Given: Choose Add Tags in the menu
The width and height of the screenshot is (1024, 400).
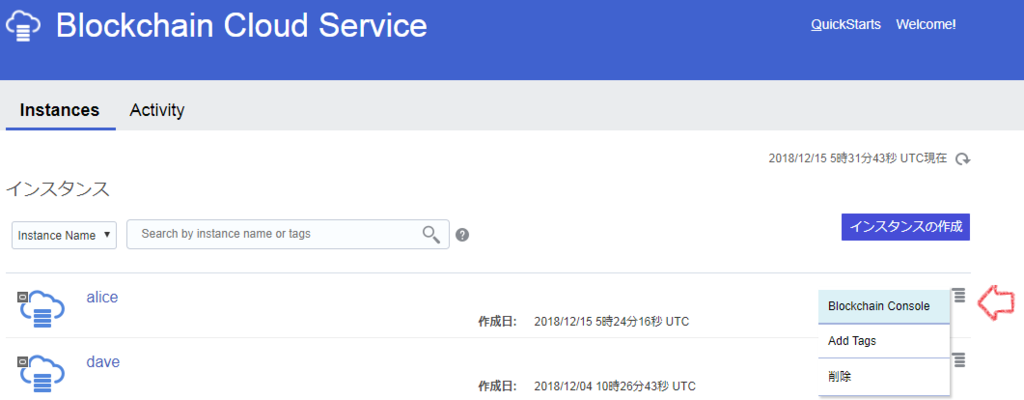Looking at the screenshot, I should point(884,341).
